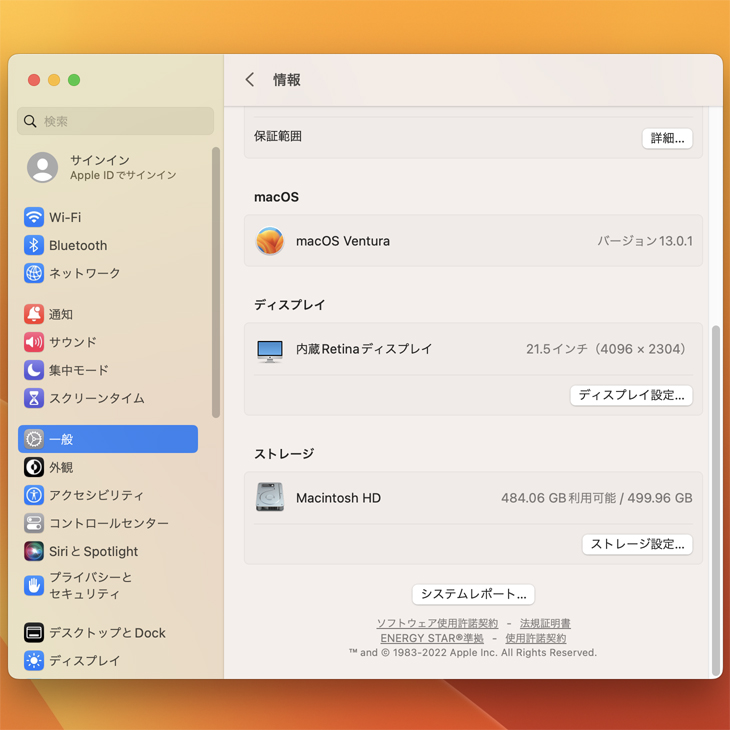Screen dimensions: 730x730
Task: Open ソフトウェア使用許諾契約 link
Action: pyautogui.click(x=437, y=624)
